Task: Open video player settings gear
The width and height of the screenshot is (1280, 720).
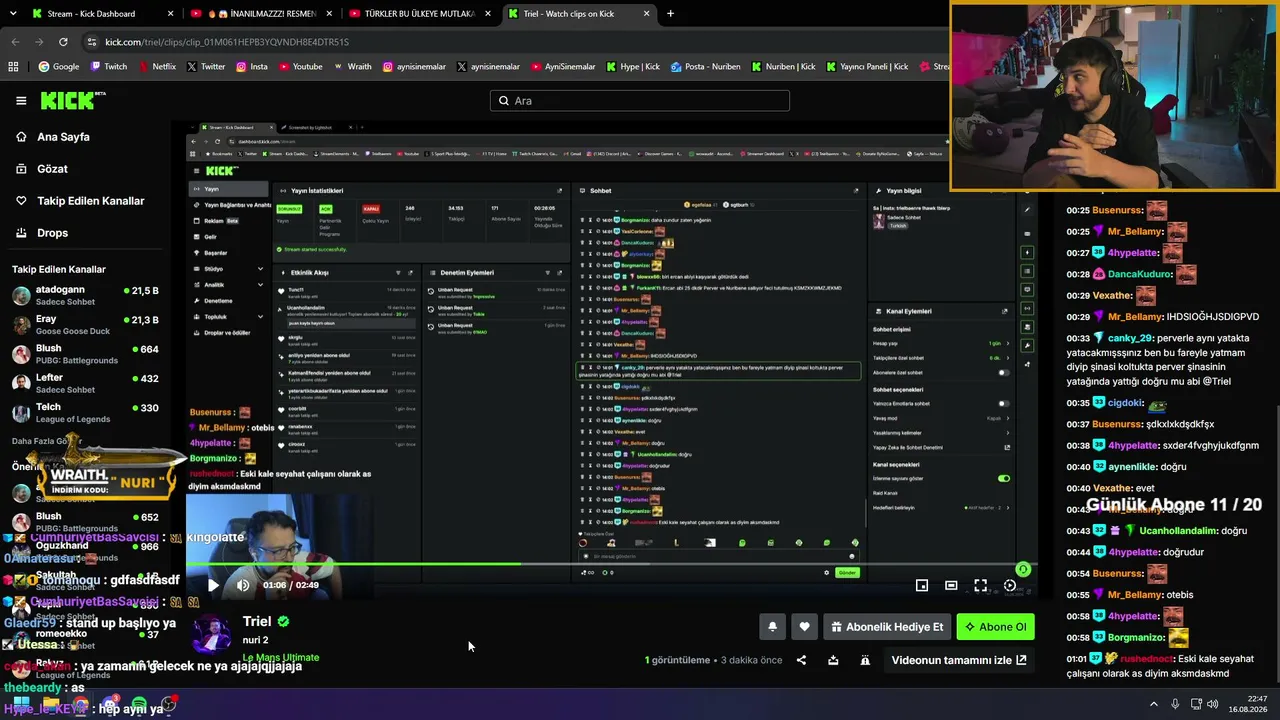Action: point(1010,585)
